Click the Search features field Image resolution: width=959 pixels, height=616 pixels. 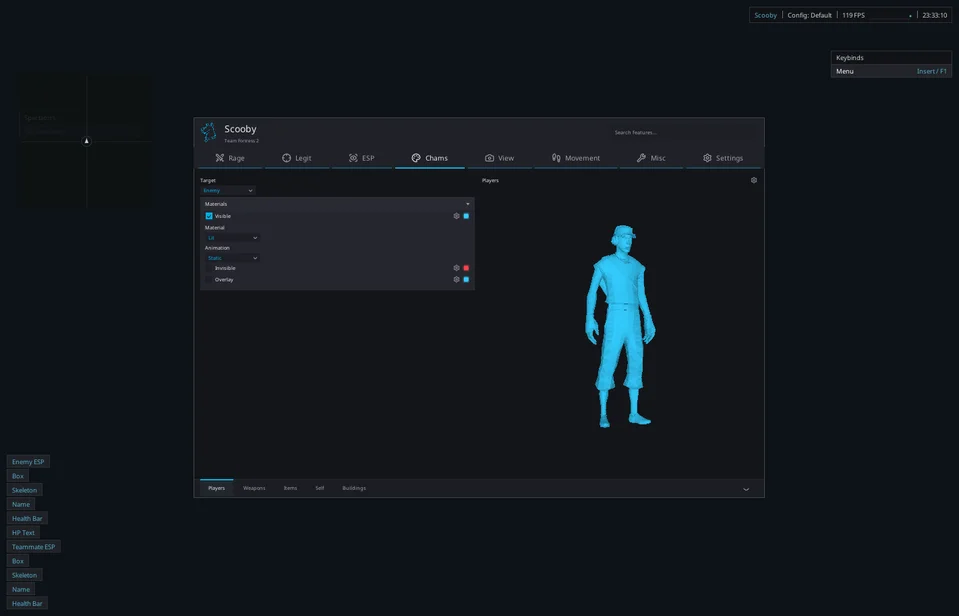point(684,132)
